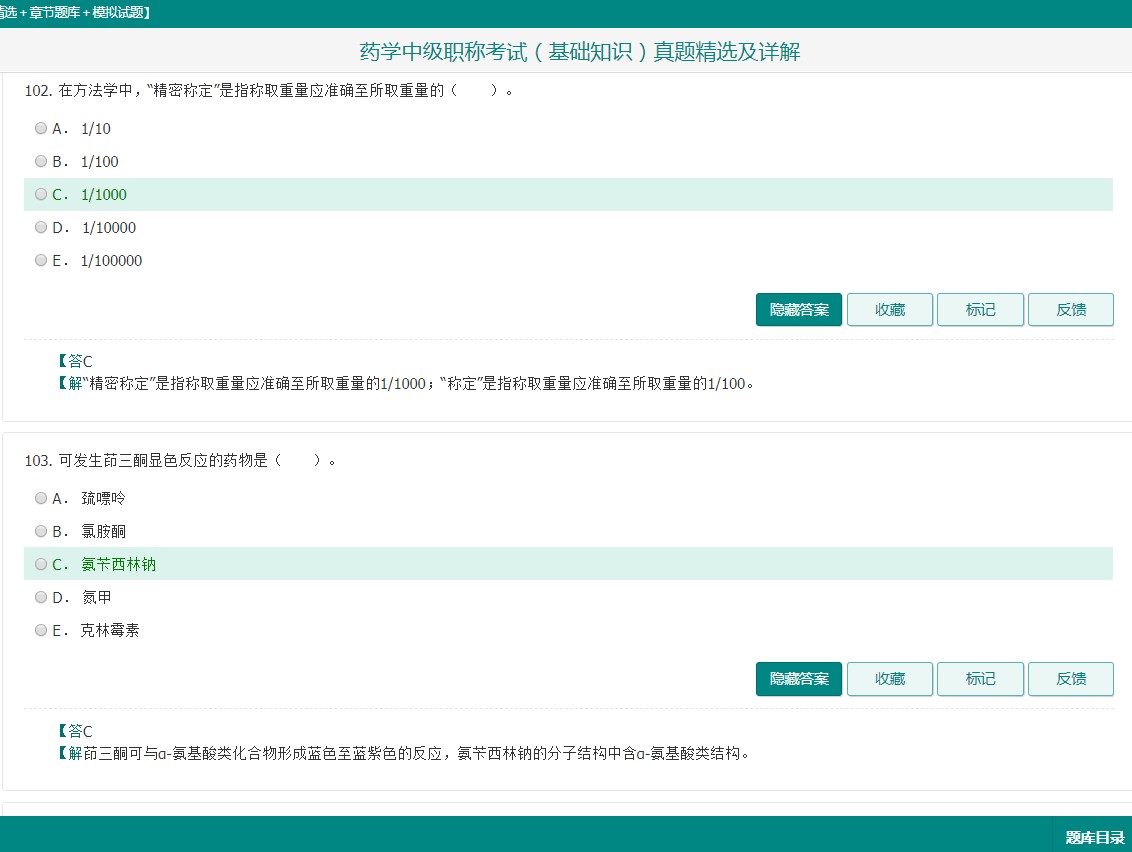Viewport: 1132px width, 852px height.
Task: Click 反馈 button under question 102
Action: 1071,310
